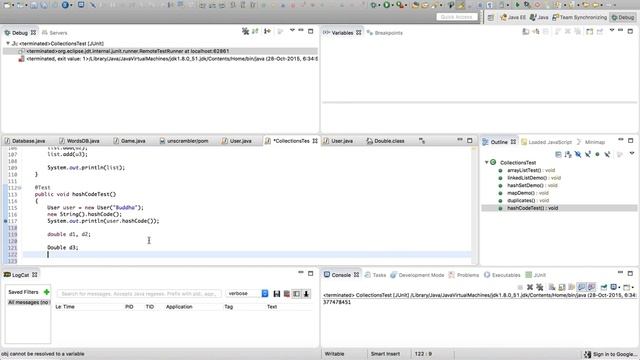The image size is (640, 360).
Task: Click Open Console icon in Console toolbar
Action: [627, 287]
